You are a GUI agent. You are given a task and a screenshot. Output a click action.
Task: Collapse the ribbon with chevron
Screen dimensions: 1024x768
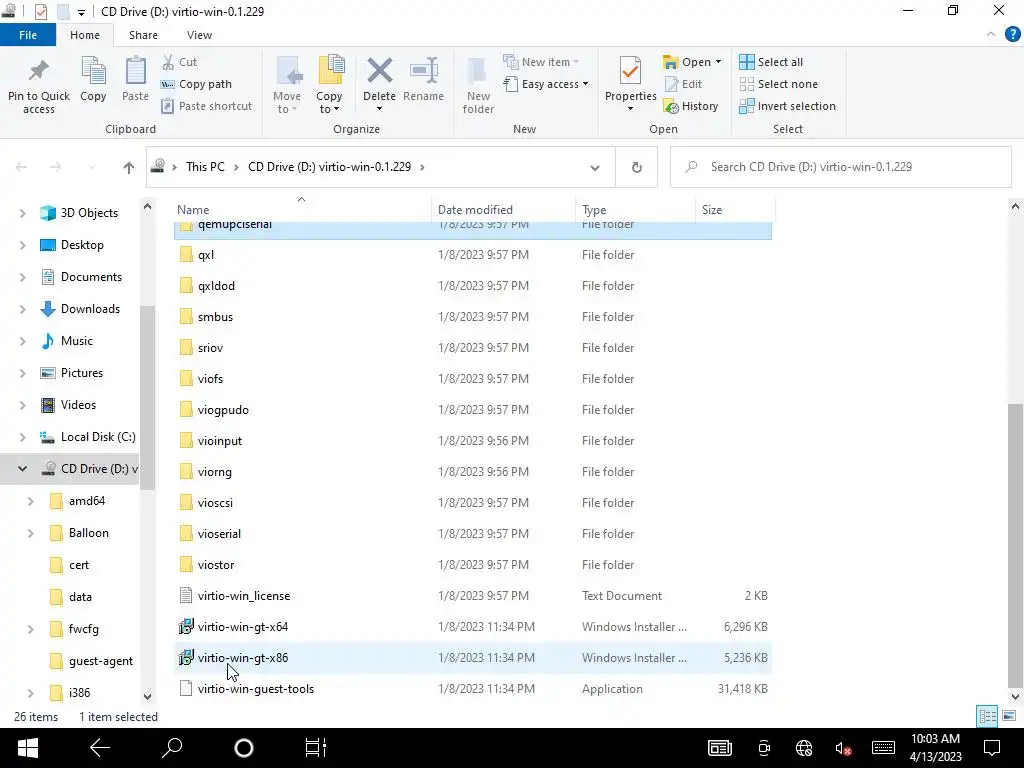pyautogui.click(x=991, y=35)
